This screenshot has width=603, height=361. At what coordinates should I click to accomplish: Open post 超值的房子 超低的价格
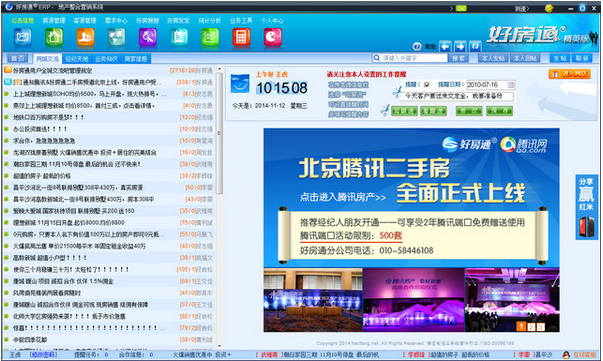42,176
